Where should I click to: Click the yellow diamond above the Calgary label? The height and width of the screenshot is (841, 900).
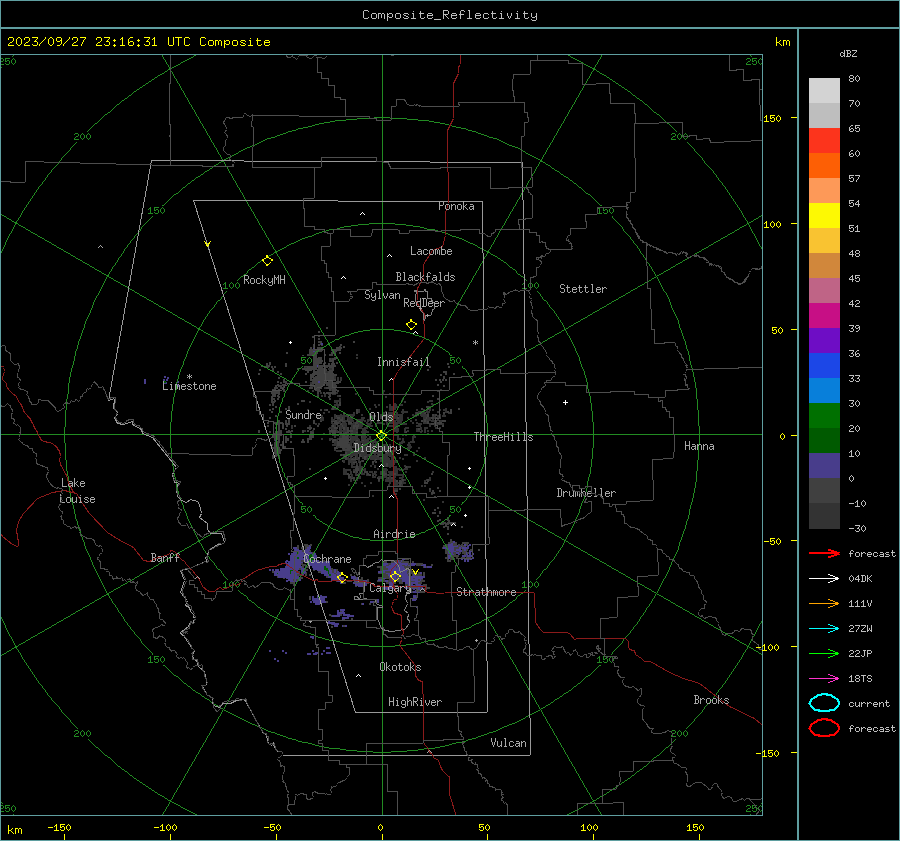pyautogui.click(x=395, y=576)
